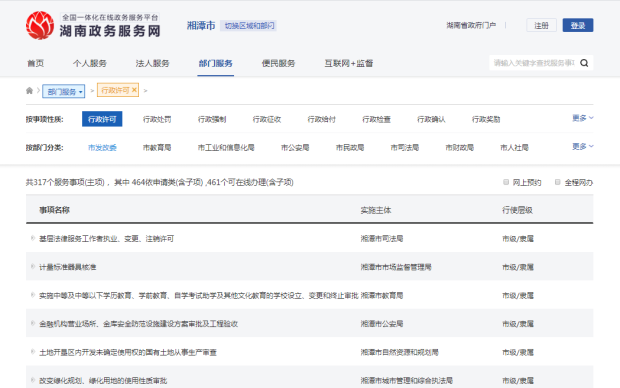620x388 pixels.
Task: Click the 注册 button
Action: click(x=541, y=25)
